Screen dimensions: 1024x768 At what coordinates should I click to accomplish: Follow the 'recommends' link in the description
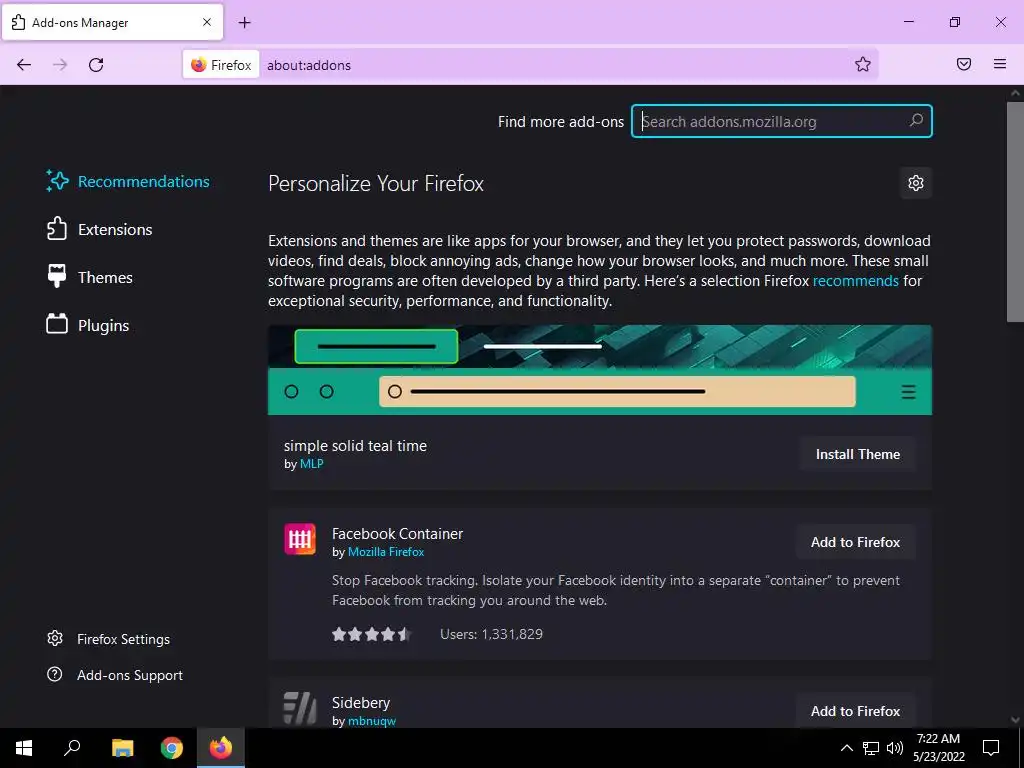pos(856,281)
